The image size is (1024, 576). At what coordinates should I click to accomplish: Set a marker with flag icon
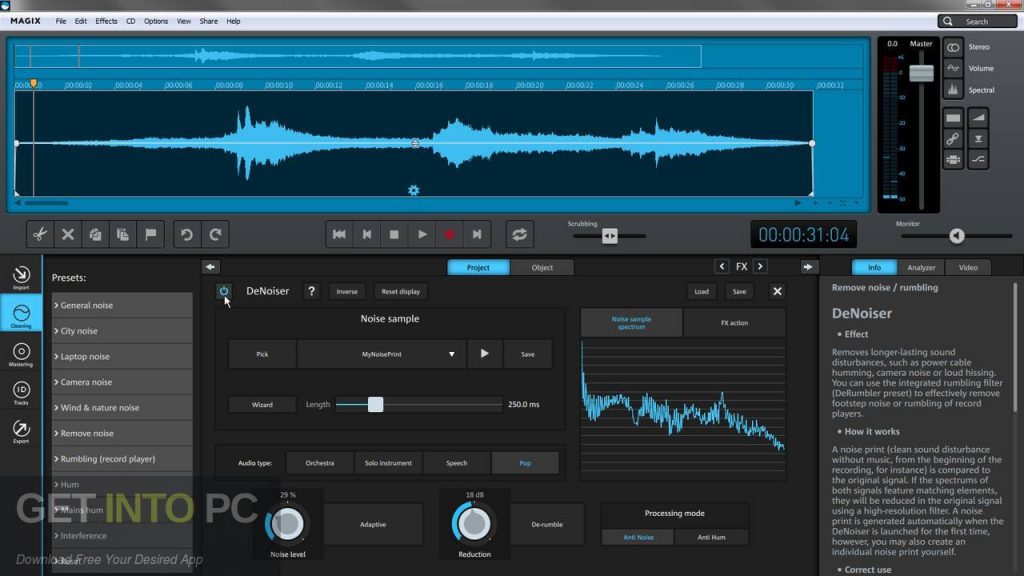pos(151,234)
